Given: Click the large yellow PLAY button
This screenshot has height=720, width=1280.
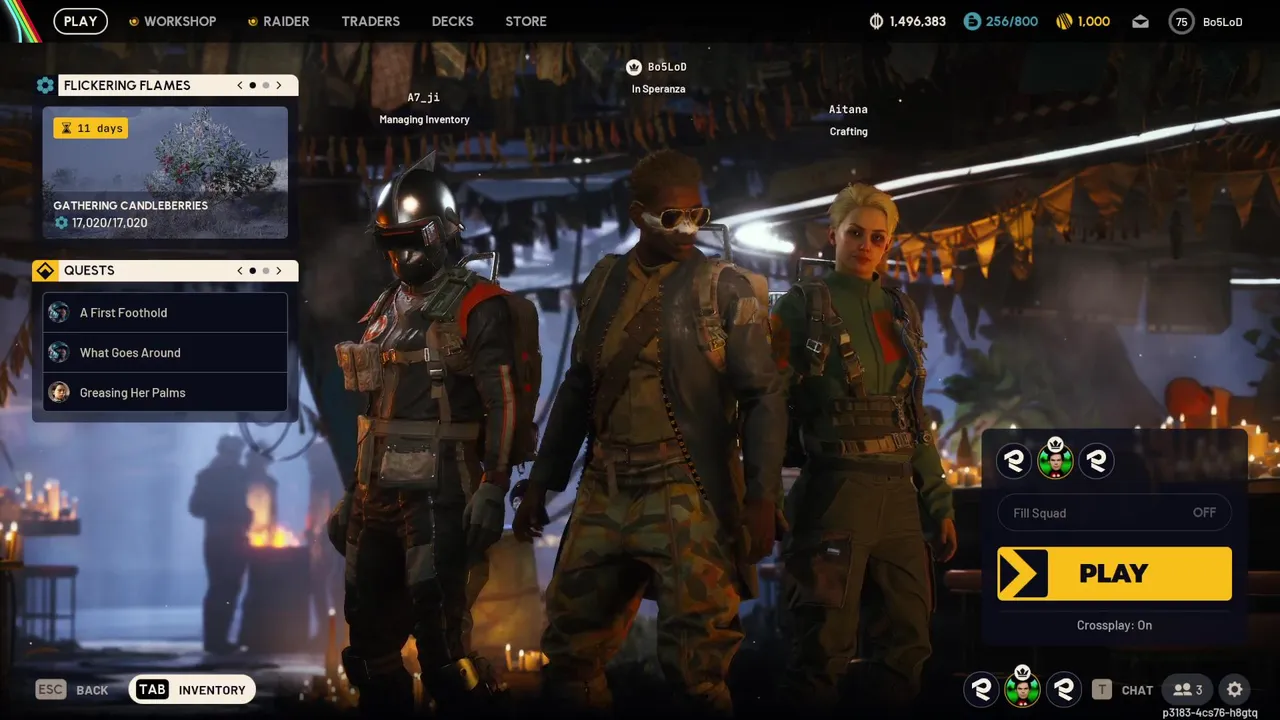Looking at the screenshot, I should pos(1114,573).
